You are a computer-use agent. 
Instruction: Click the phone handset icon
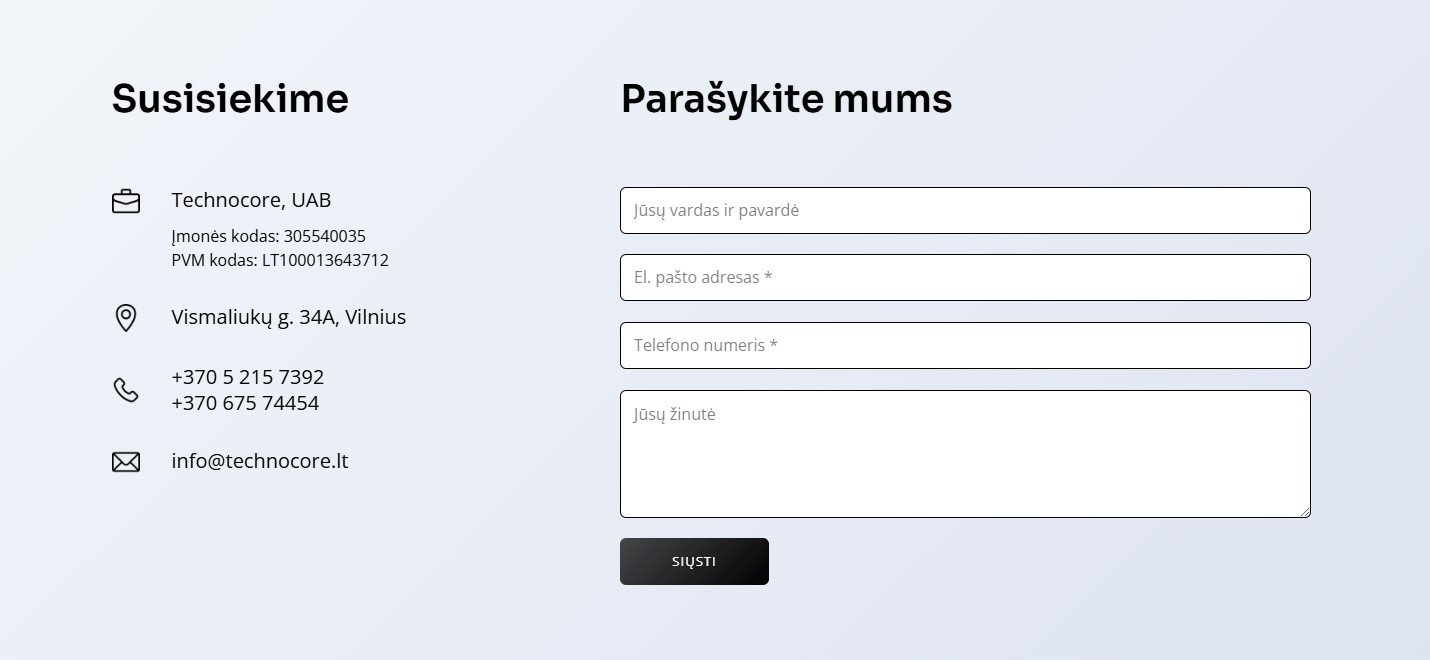tap(126, 390)
